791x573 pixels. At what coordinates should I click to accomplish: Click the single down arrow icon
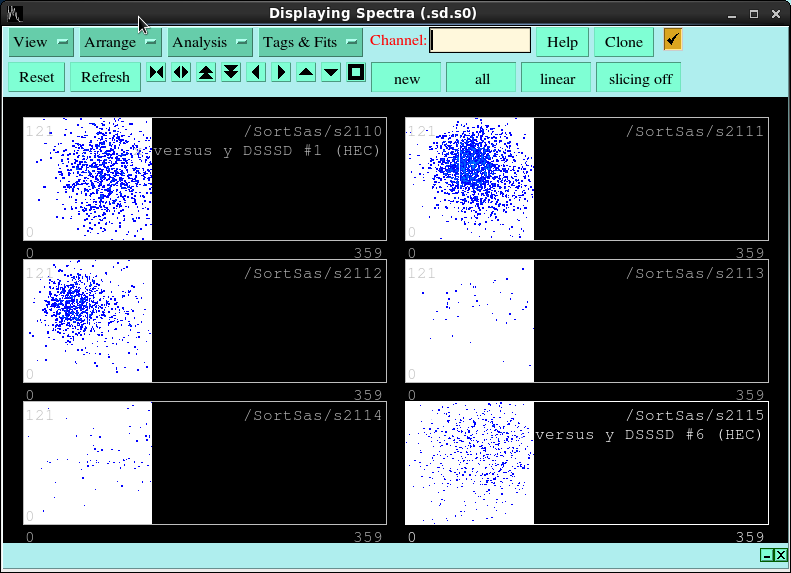(331, 73)
